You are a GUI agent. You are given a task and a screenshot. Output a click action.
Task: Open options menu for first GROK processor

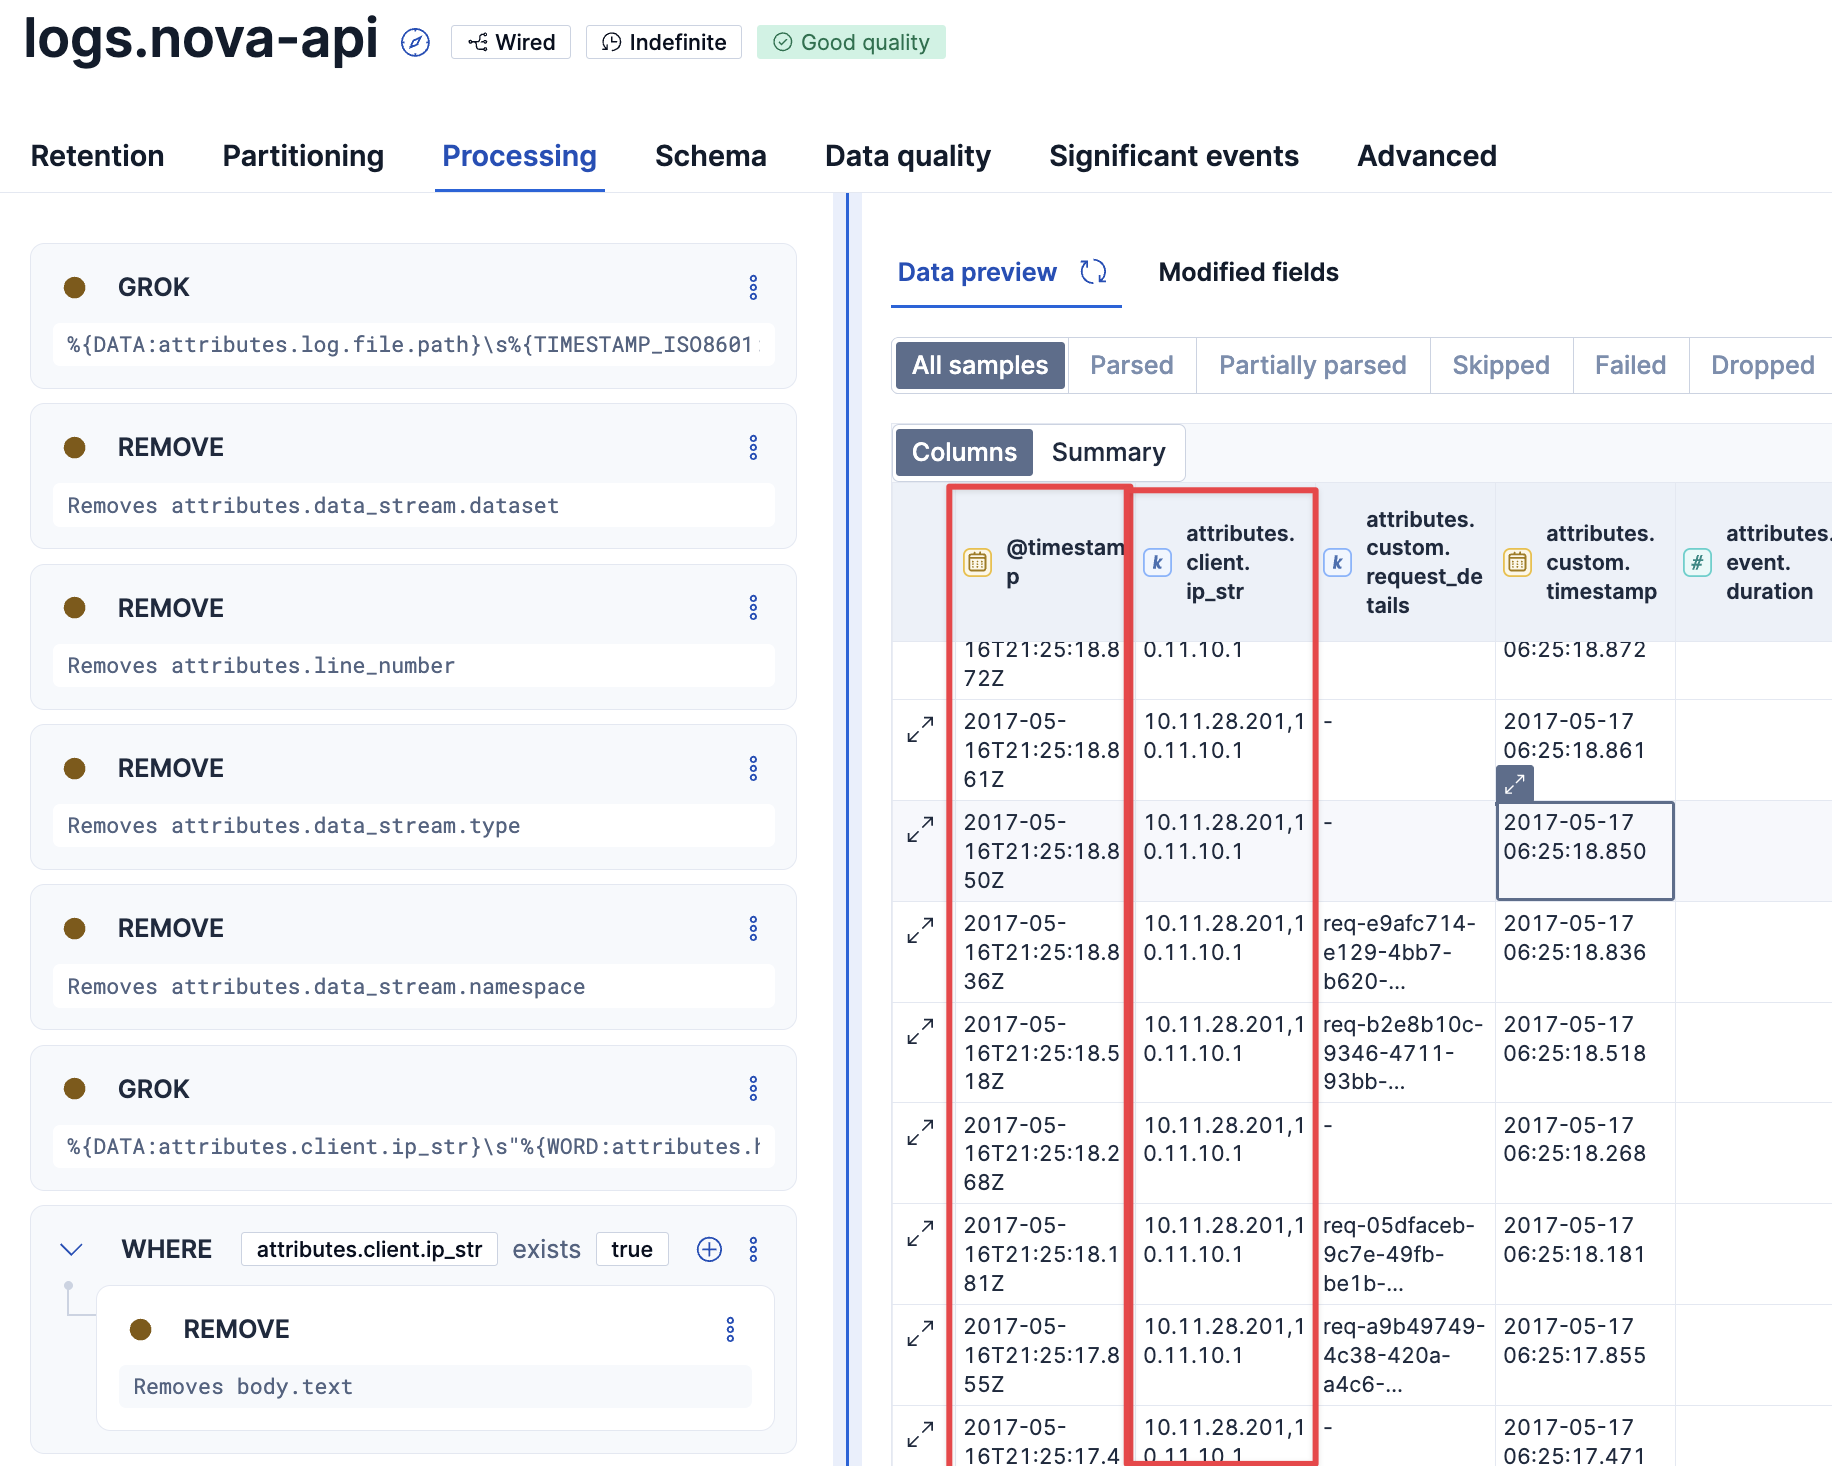point(754,288)
